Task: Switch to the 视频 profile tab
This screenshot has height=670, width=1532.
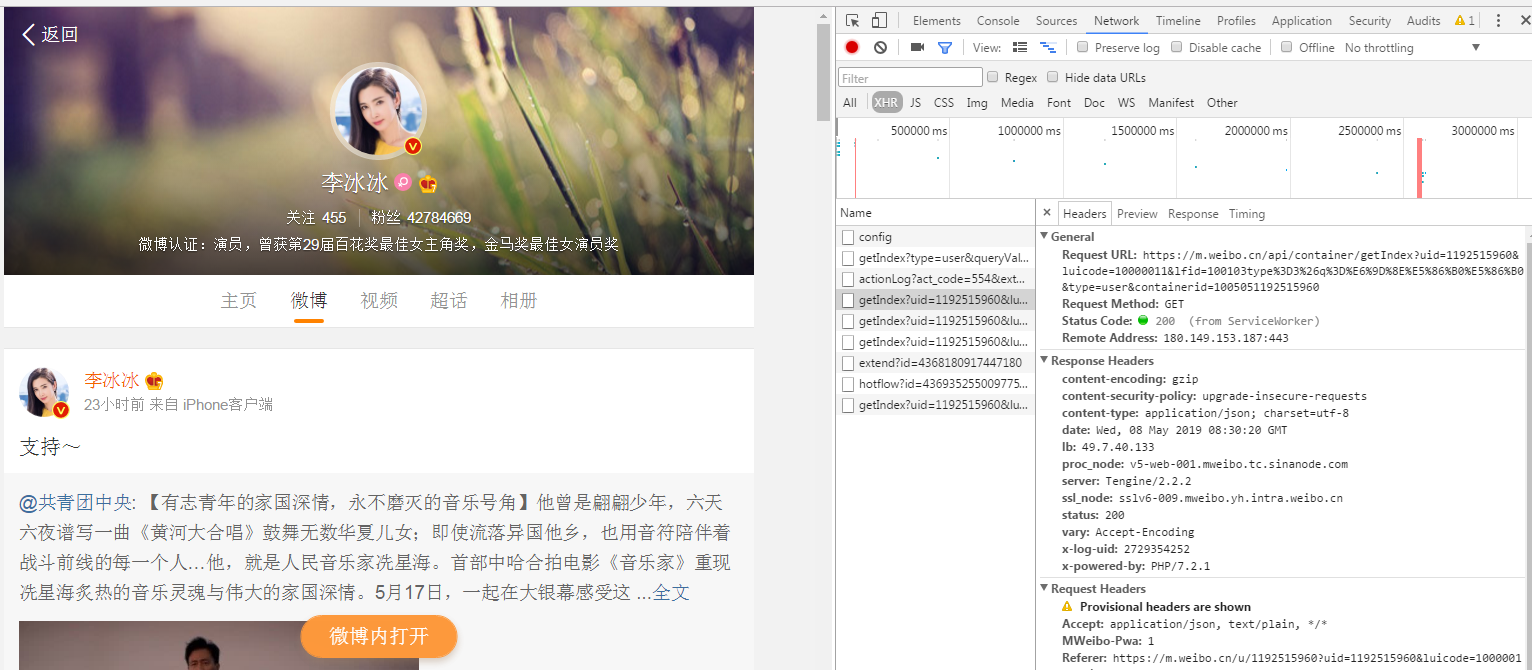Action: [379, 300]
